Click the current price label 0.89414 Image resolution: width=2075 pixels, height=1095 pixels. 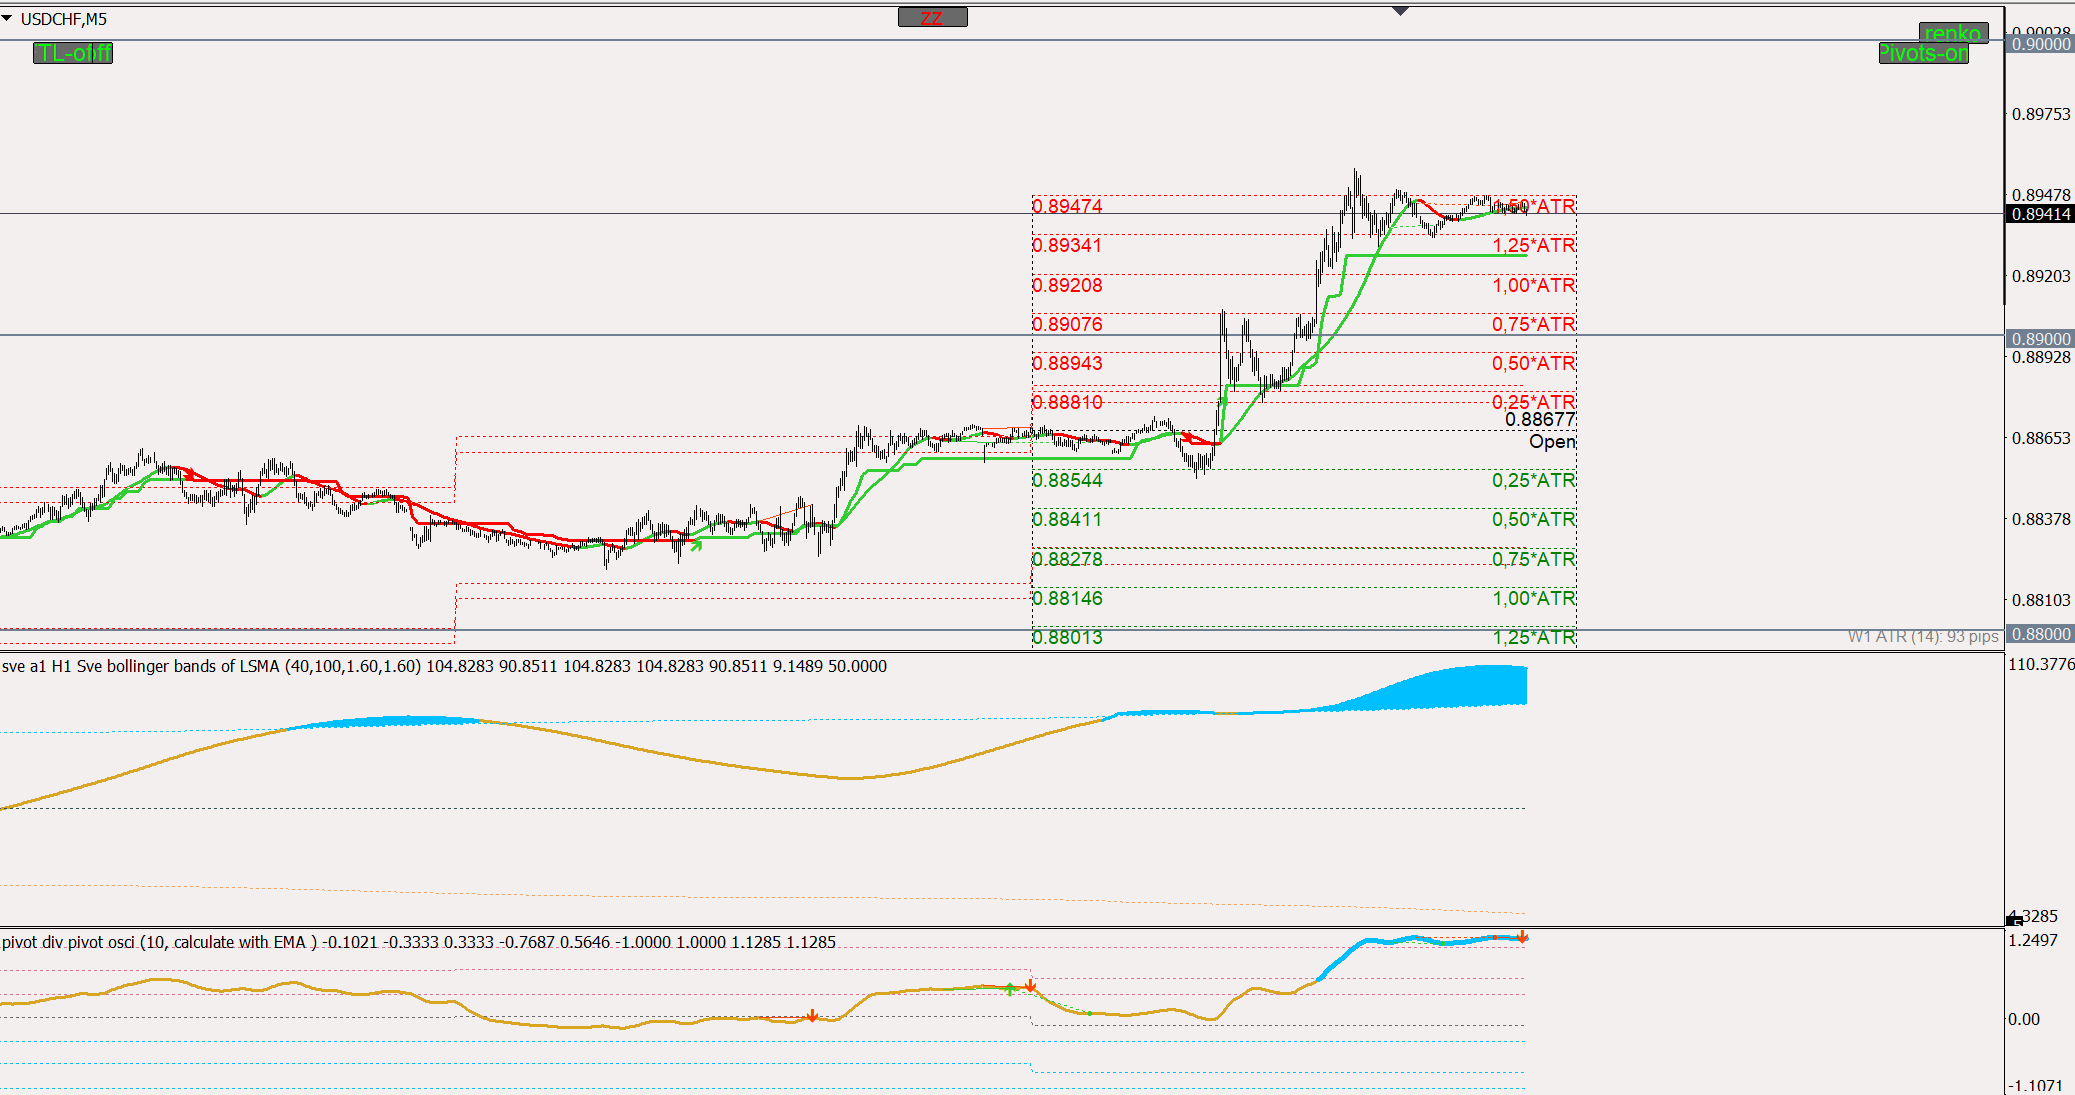pyautogui.click(x=2040, y=214)
